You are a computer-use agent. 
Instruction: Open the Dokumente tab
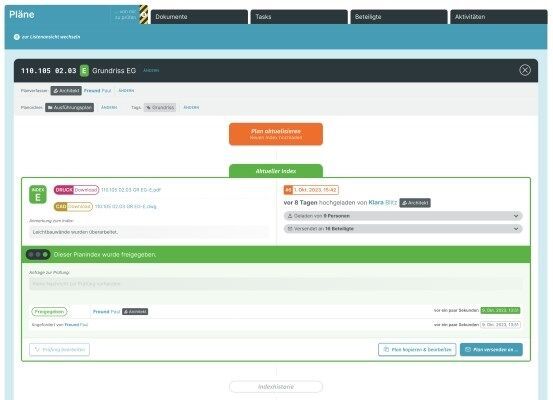(199, 17)
